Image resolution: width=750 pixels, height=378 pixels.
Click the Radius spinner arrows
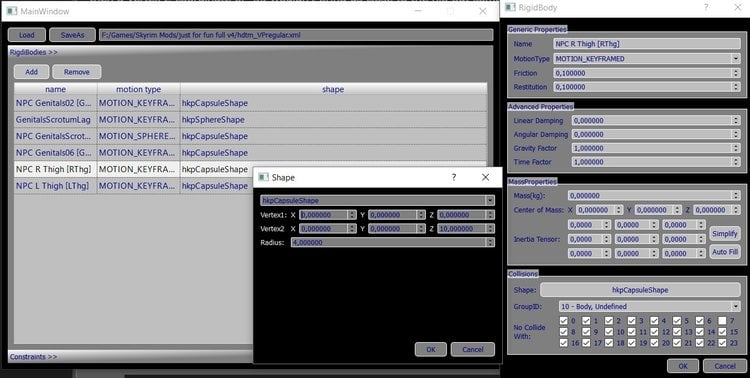click(x=491, y=243)
